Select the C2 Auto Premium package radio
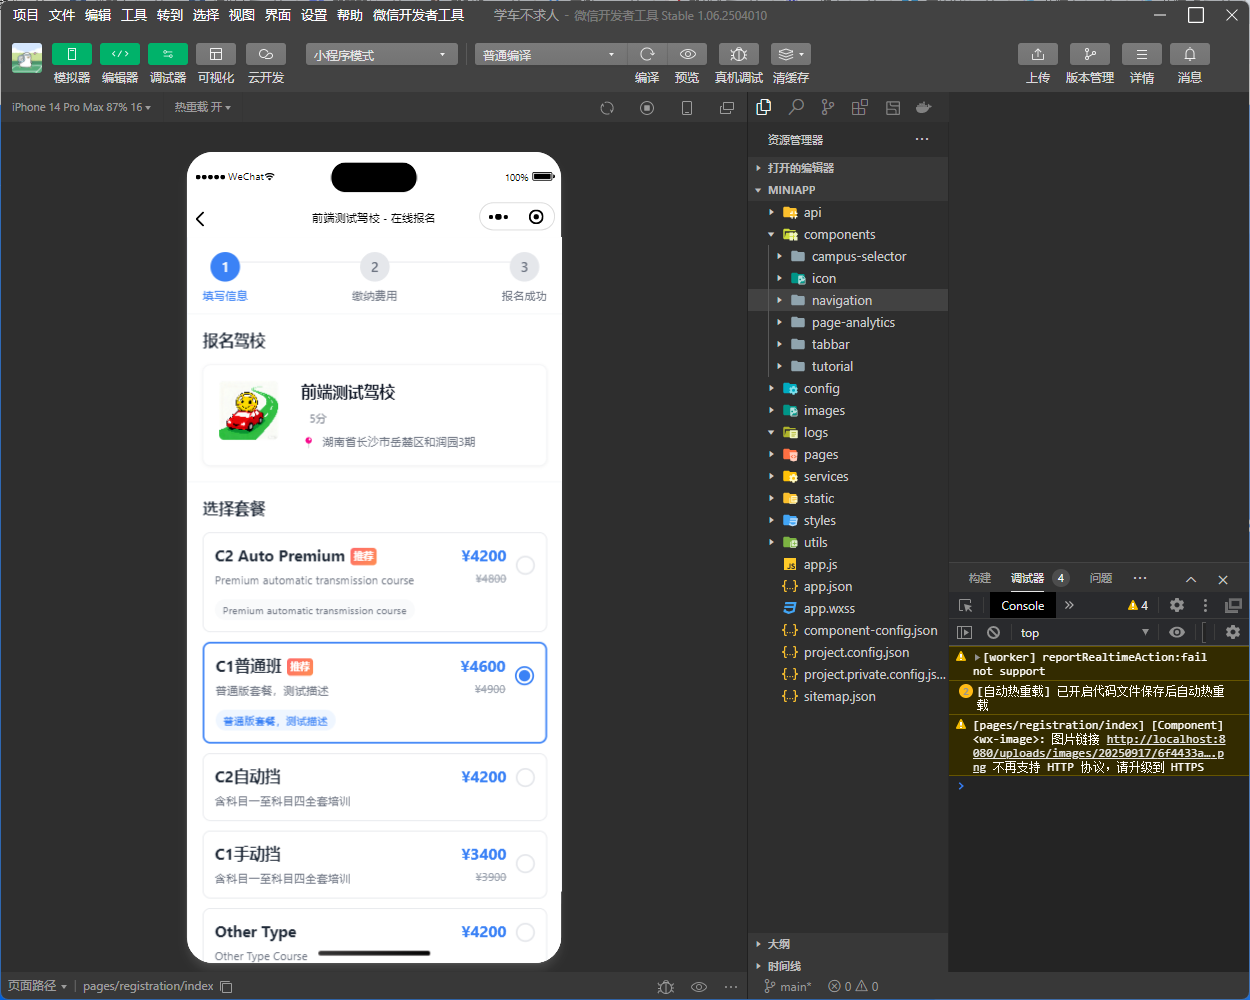The image size is (1250, 1000). pos(525,565)
